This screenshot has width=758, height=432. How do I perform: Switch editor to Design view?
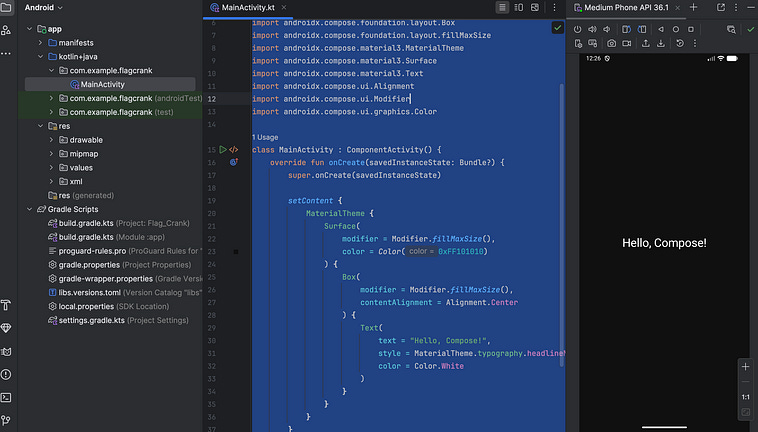535,7
